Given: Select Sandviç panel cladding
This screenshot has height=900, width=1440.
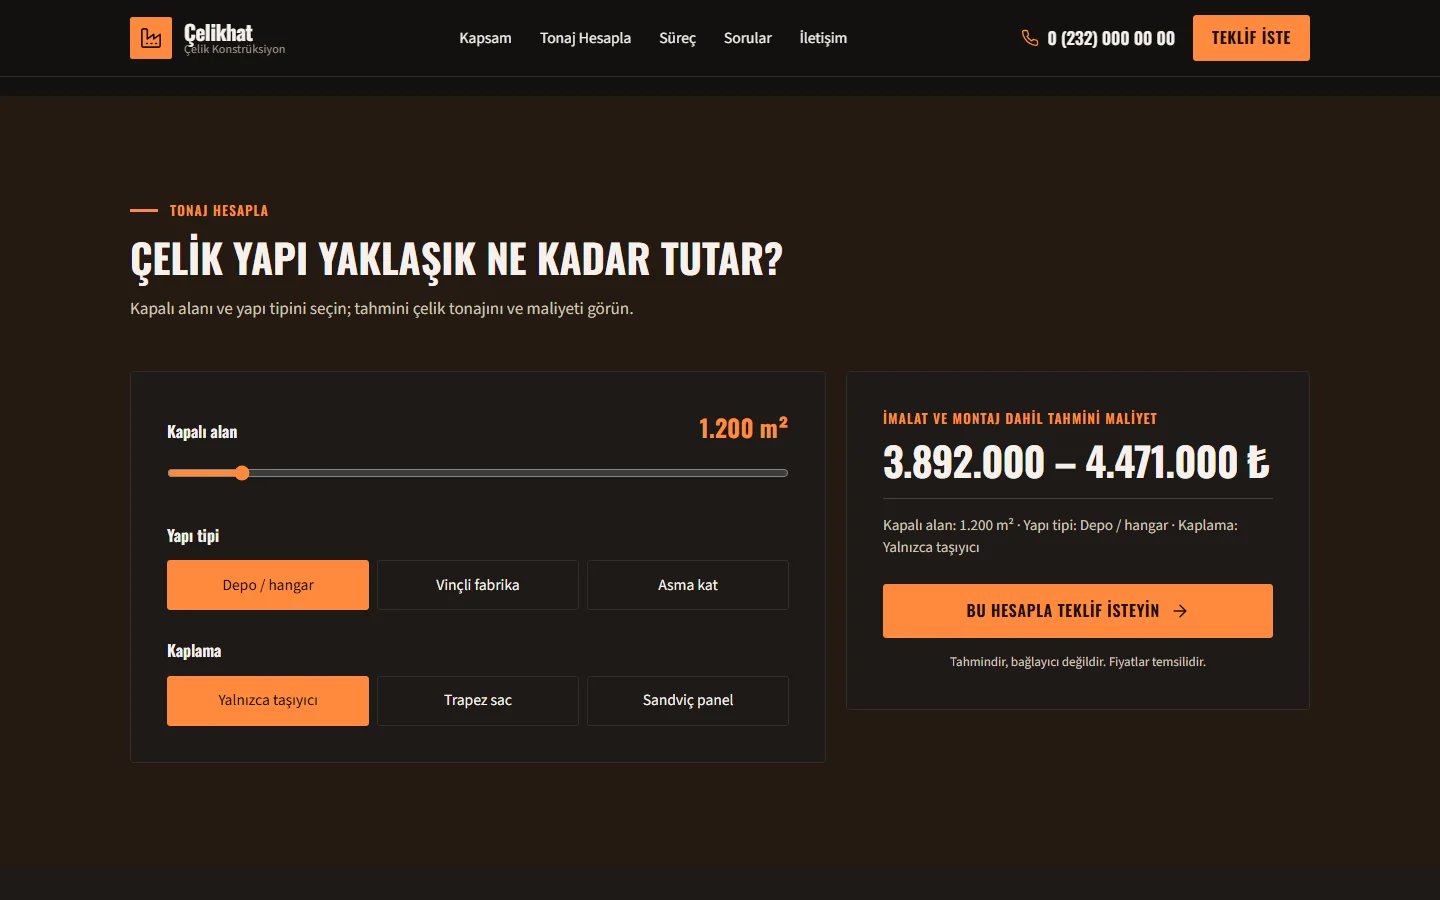Looking at the screenshot, I should point(688,701).
